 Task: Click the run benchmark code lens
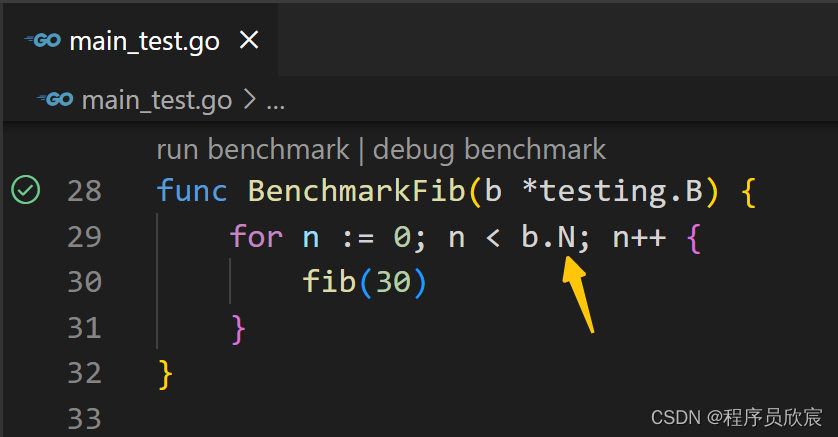pos(253,149)
